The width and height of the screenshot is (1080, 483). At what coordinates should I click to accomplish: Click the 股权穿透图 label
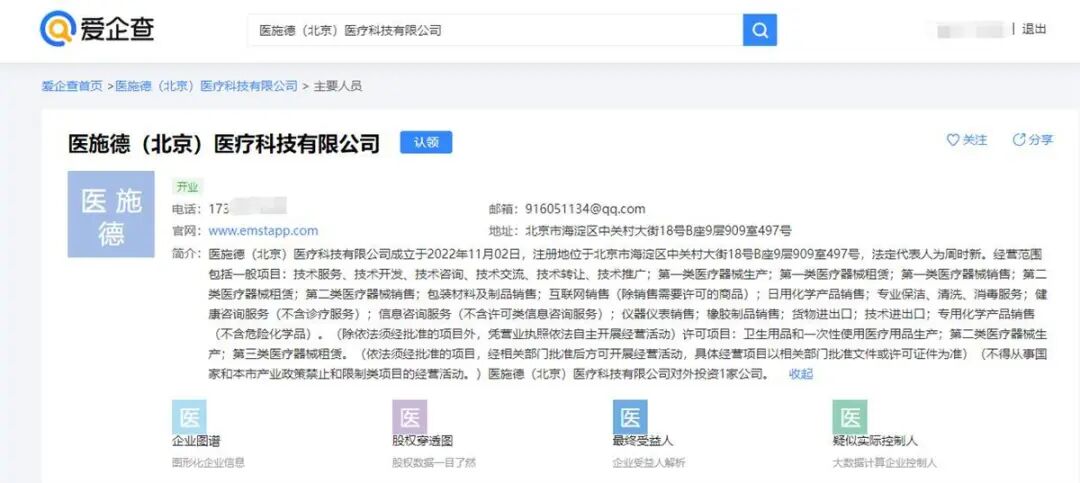pos(422,442)
